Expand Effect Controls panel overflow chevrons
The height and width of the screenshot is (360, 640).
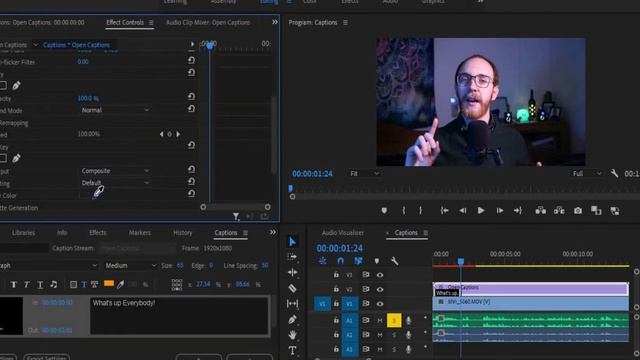(x=275, y=22)
